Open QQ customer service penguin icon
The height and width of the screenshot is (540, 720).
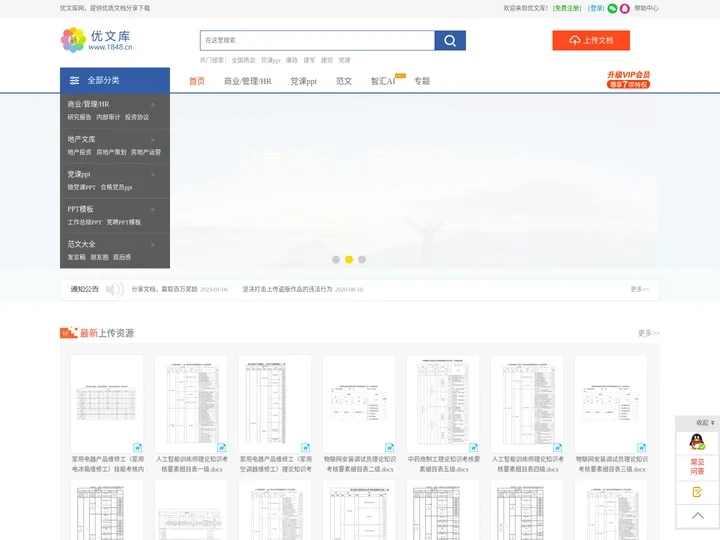pyautogui.click(x=697, y=442)
